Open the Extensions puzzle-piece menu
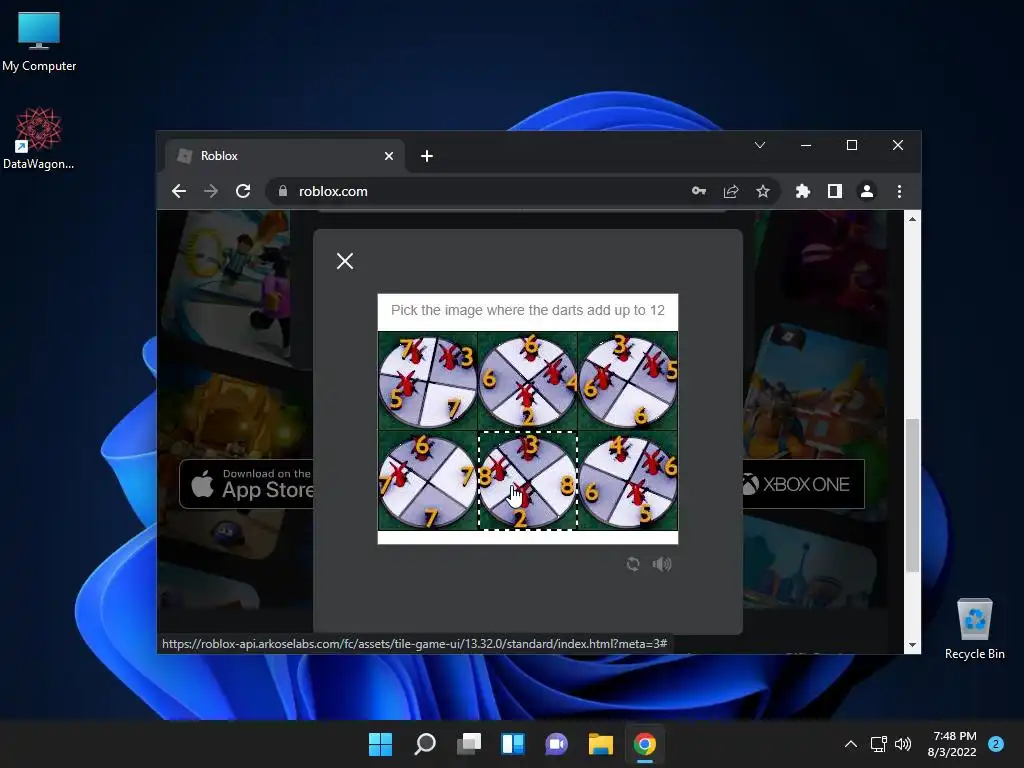 click(803, 191)
